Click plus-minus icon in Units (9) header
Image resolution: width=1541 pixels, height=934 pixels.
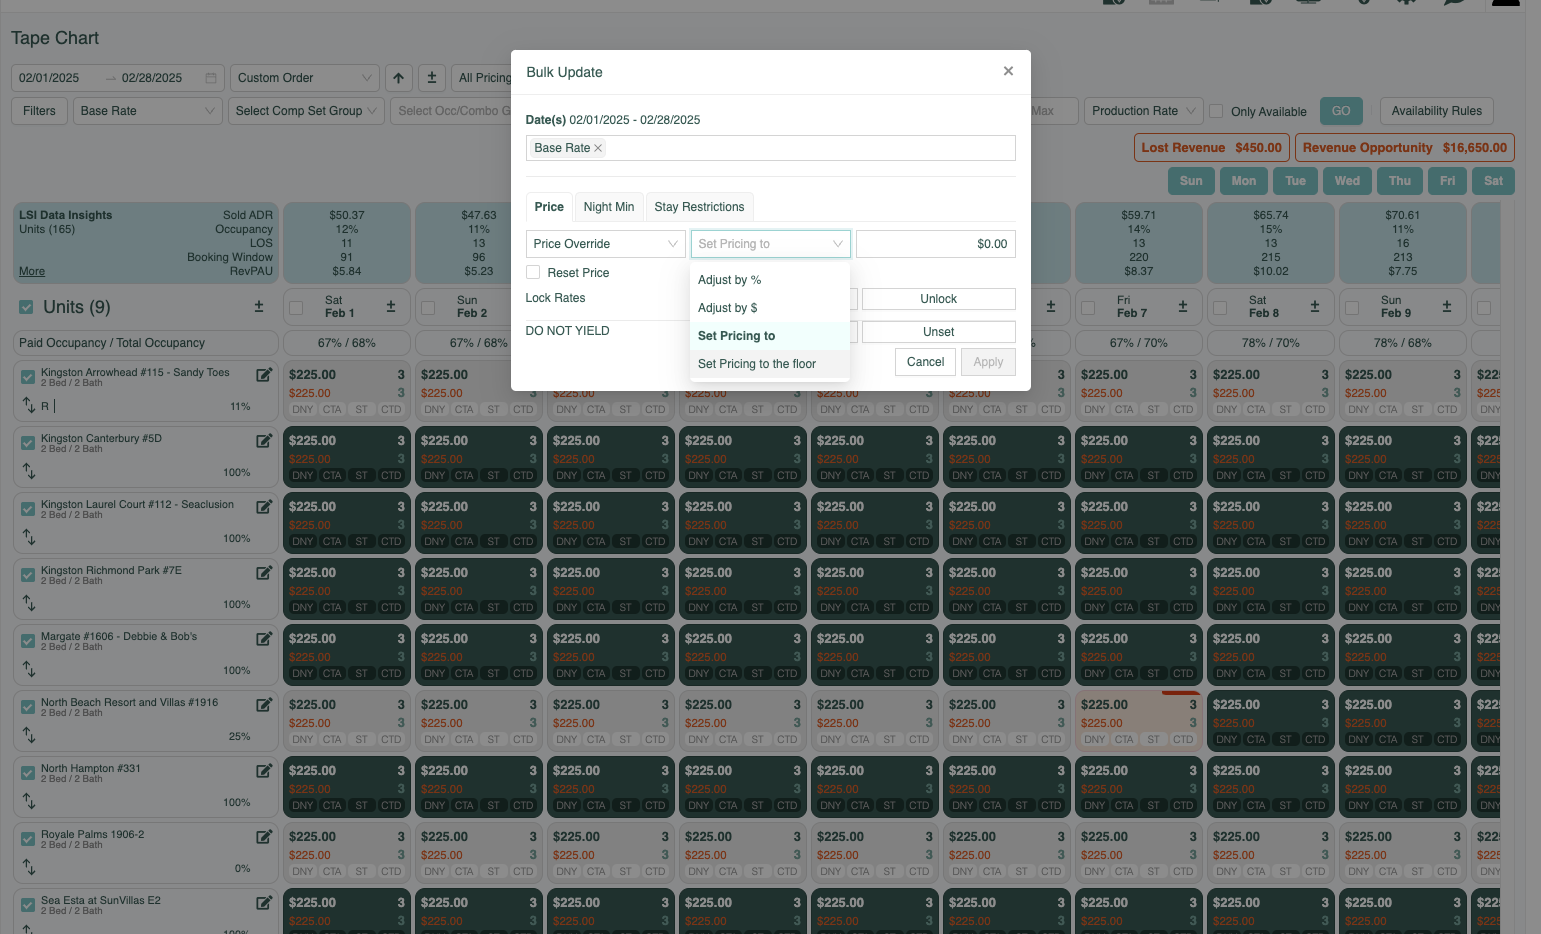259,307
